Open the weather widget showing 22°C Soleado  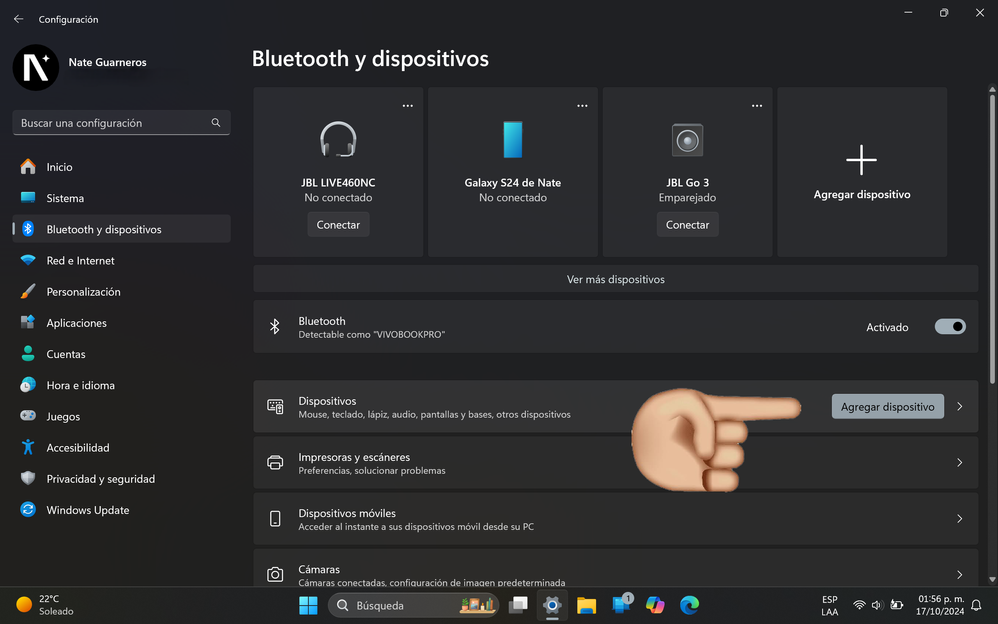[45, 604]
